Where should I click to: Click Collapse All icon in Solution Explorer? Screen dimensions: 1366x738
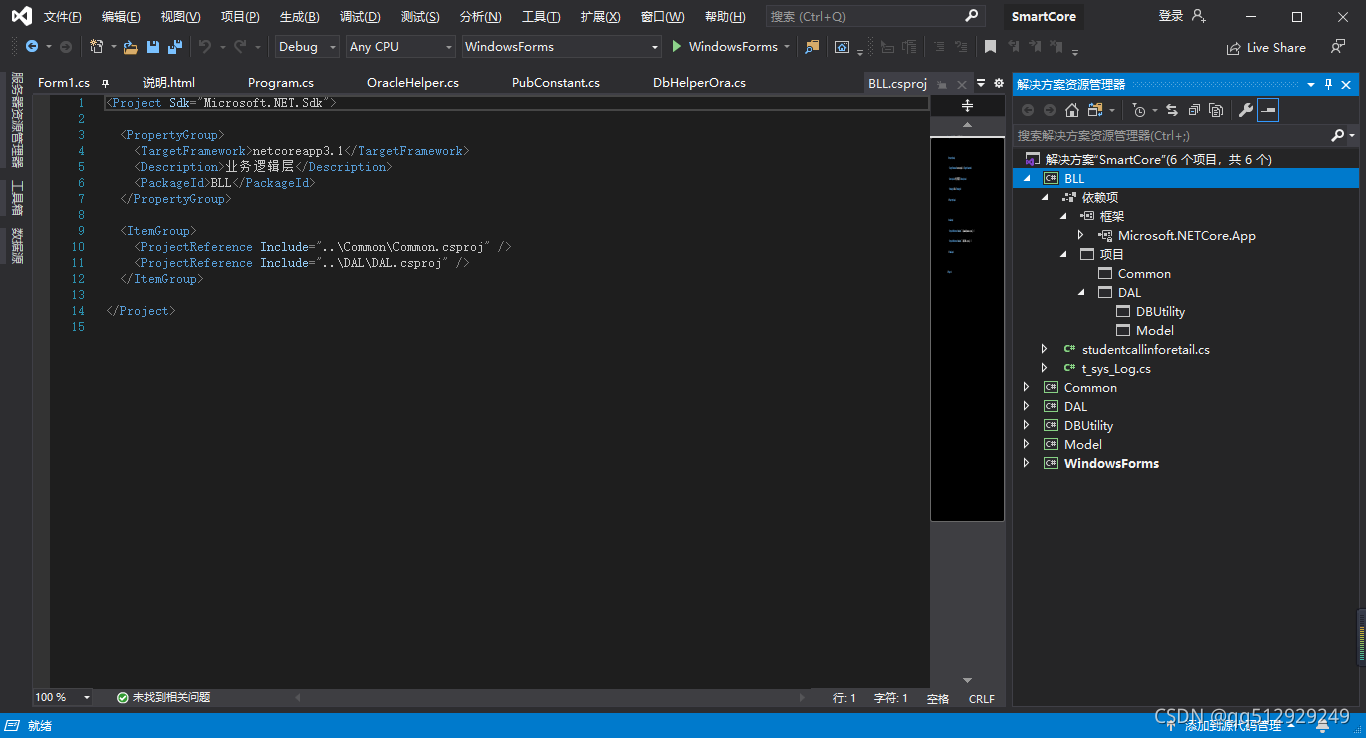pos(1194,110)
